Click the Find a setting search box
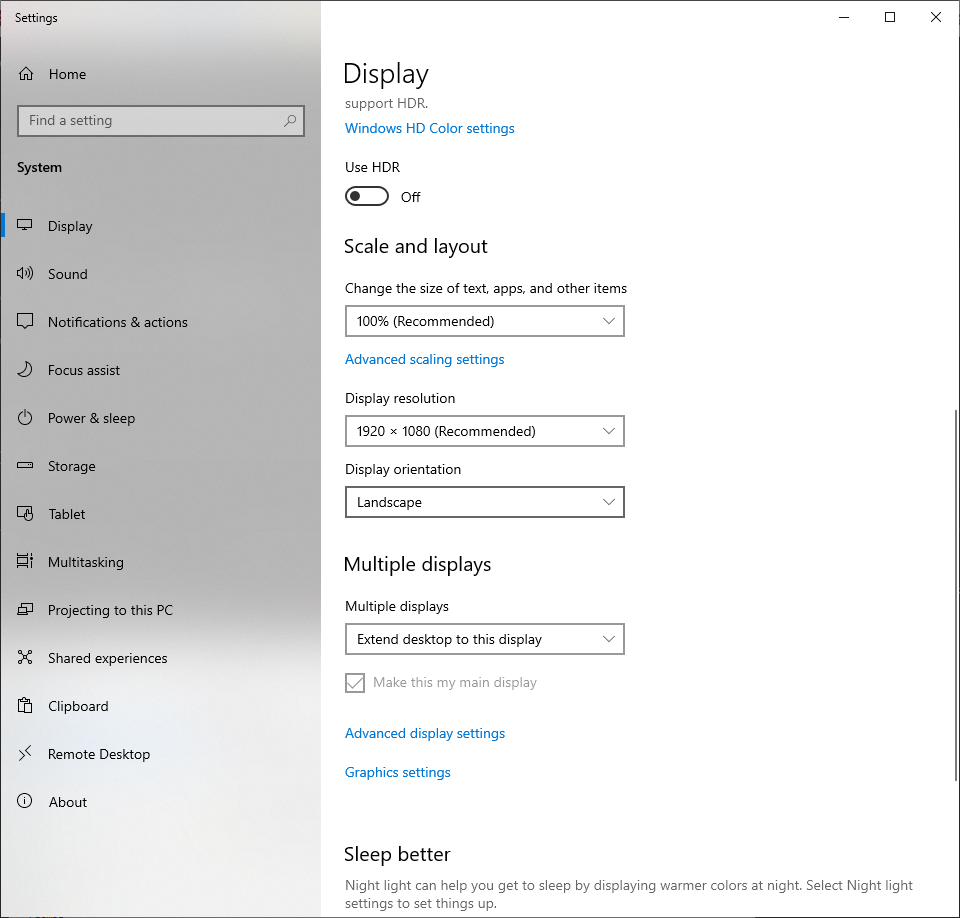The height and width of the screenshot is (918, 960). [x=161, y=121]
